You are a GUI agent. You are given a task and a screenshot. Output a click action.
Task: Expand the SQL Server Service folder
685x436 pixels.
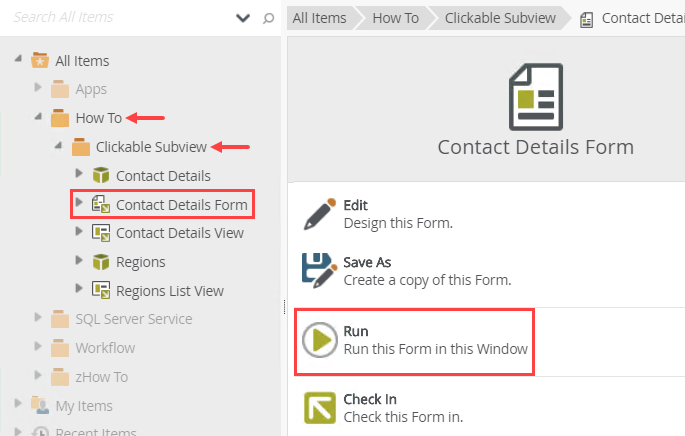(38, 318)
